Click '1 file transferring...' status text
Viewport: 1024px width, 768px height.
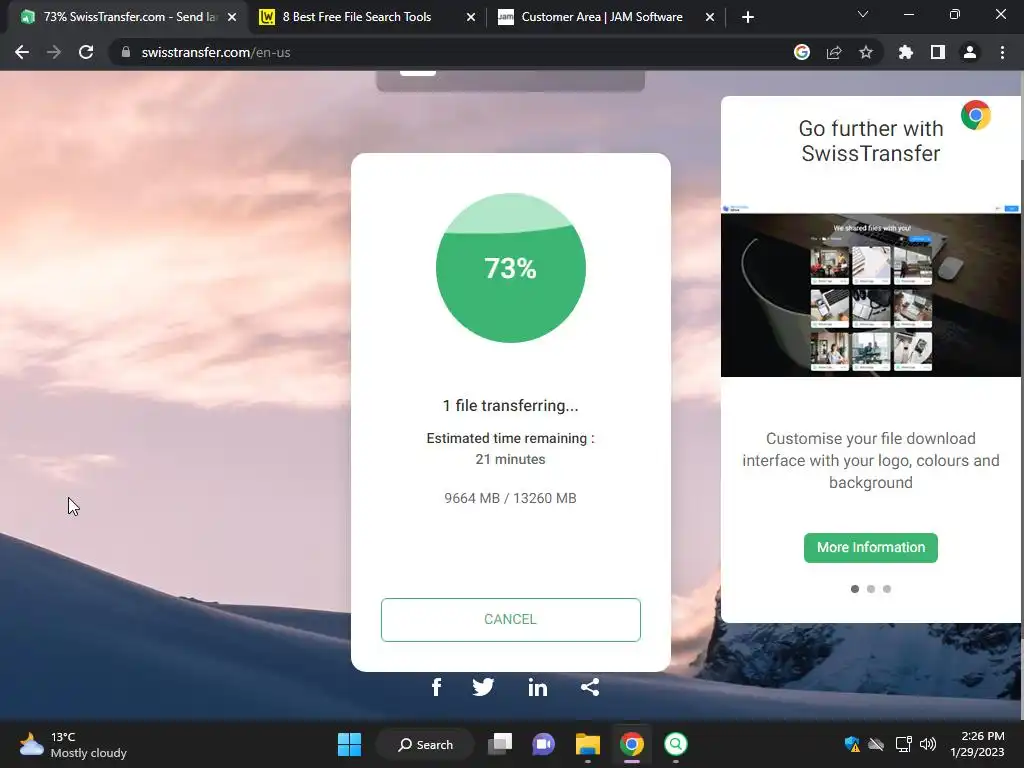(x=511, y=406)
